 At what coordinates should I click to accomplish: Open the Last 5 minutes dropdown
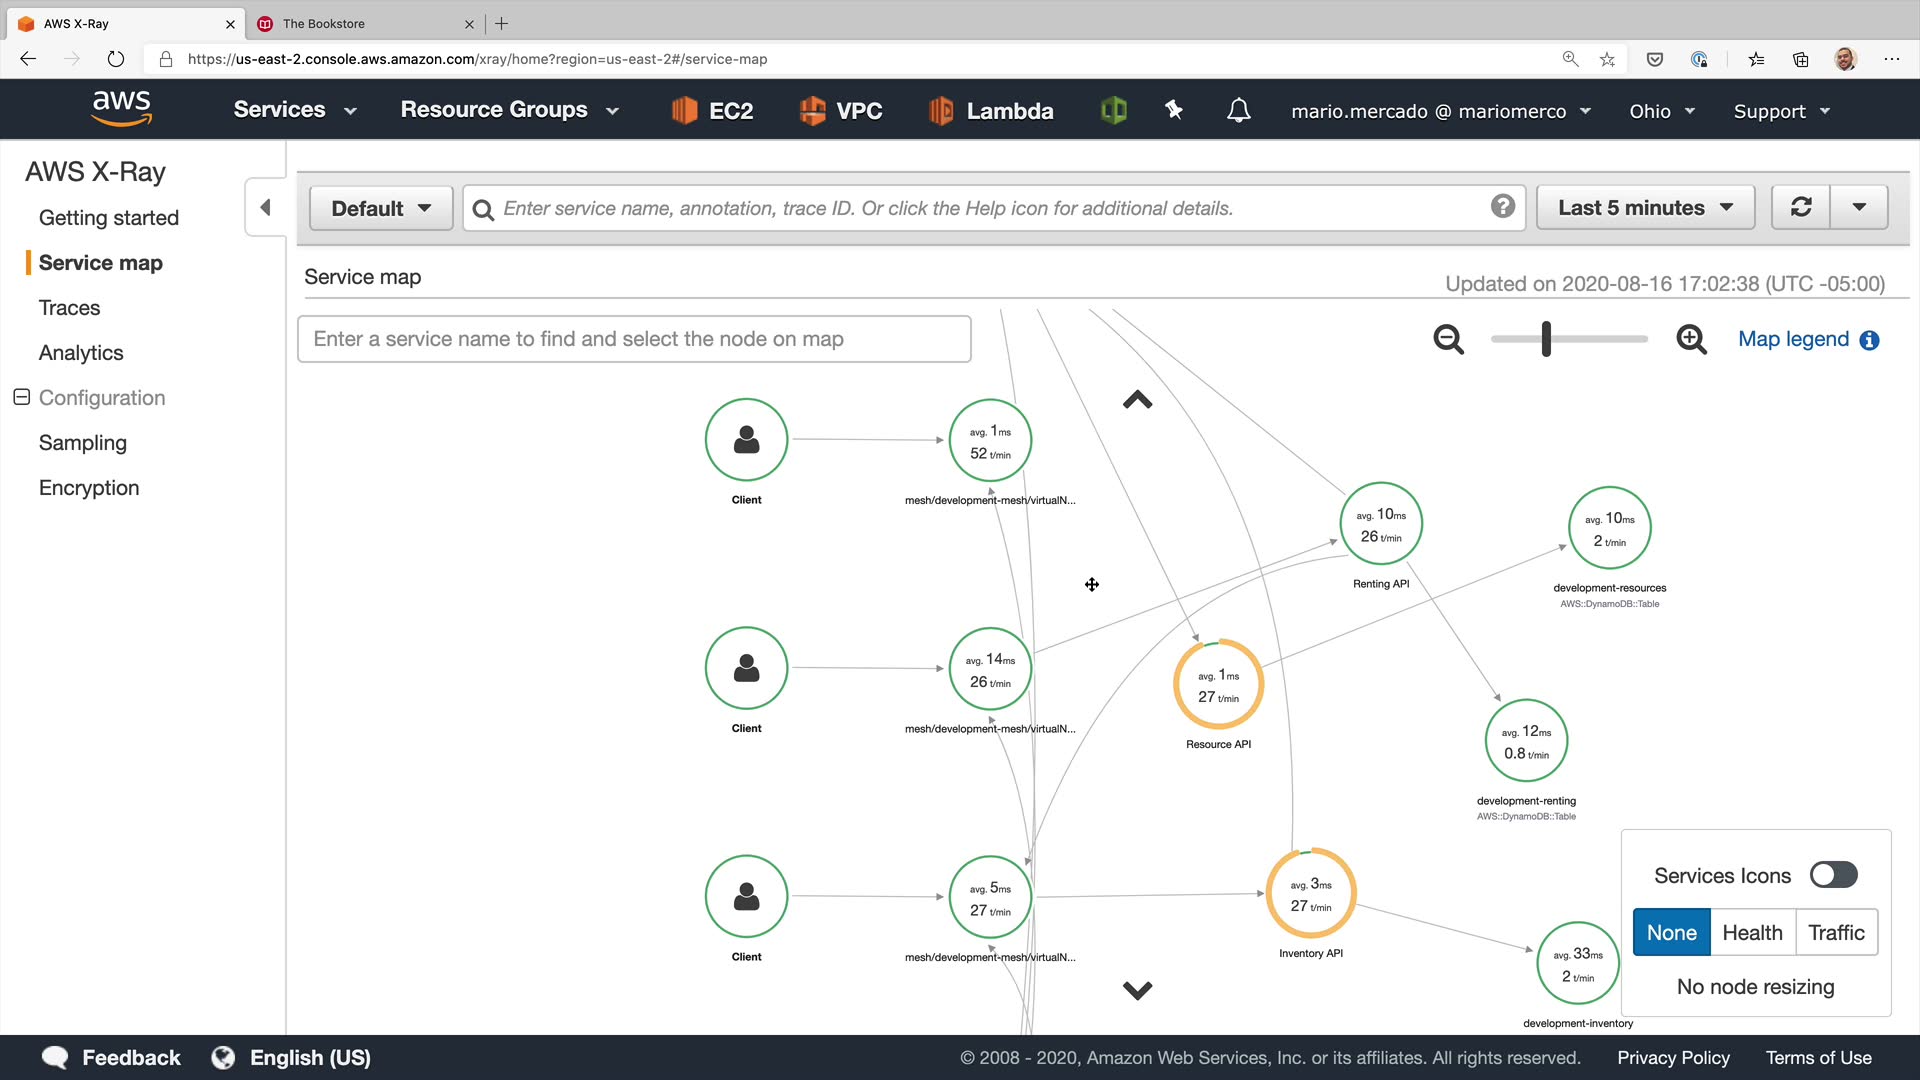point(1645,207)
